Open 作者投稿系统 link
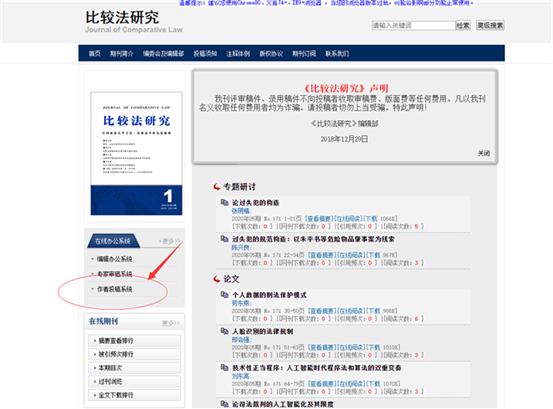 [115, 289]
